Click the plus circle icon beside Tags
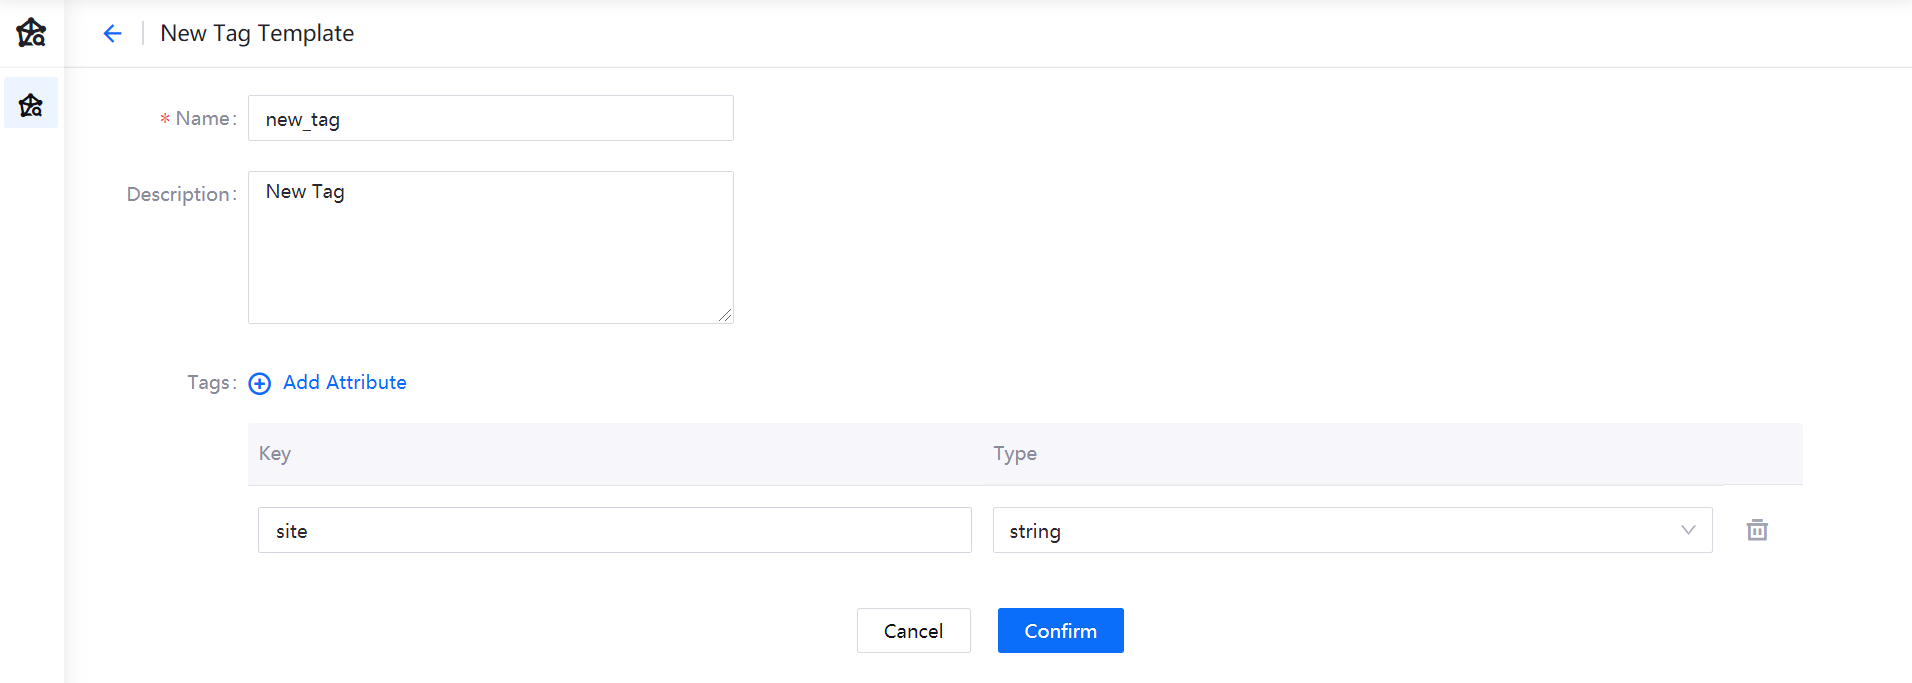Viewport: 1912px width, 683px height. (260, 384)
